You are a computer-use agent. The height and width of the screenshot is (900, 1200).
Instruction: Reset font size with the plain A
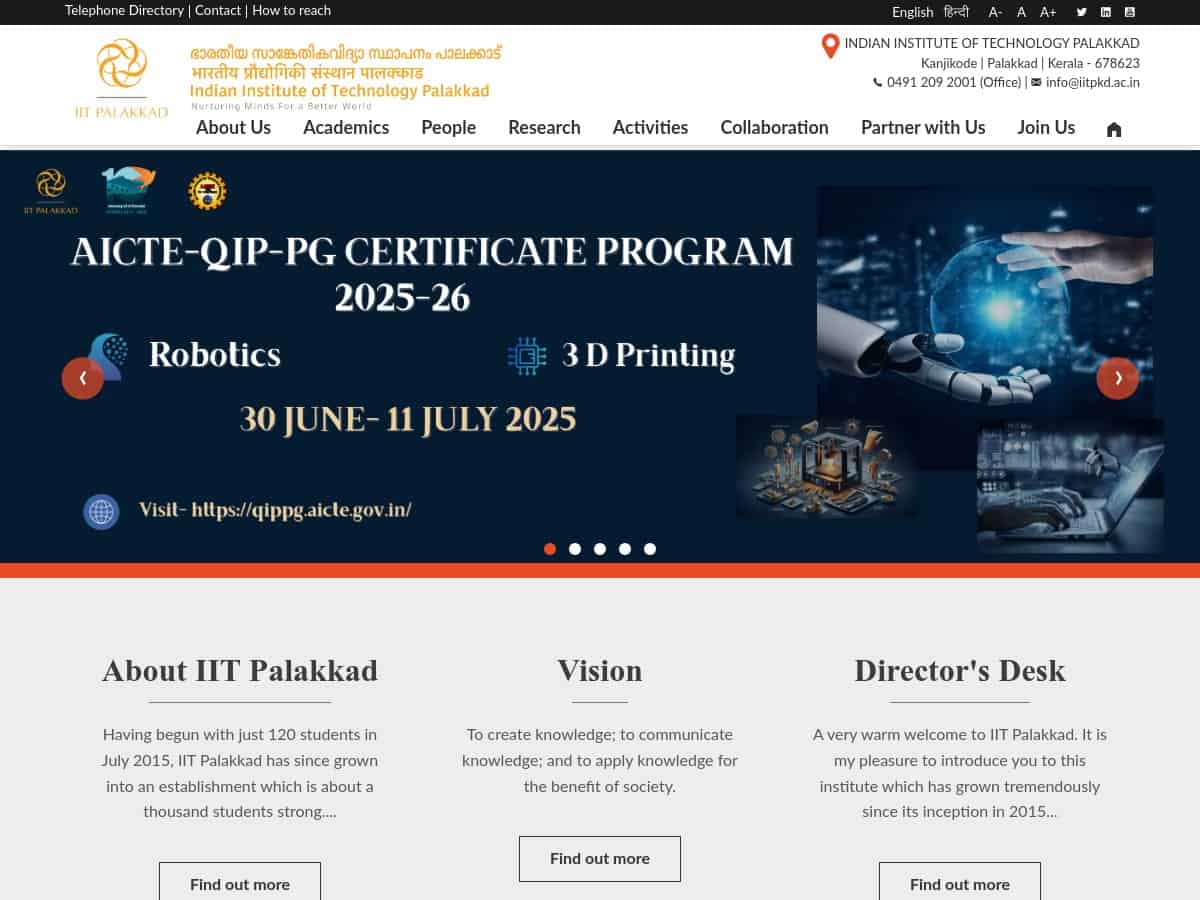click(x=1021, y=12)
